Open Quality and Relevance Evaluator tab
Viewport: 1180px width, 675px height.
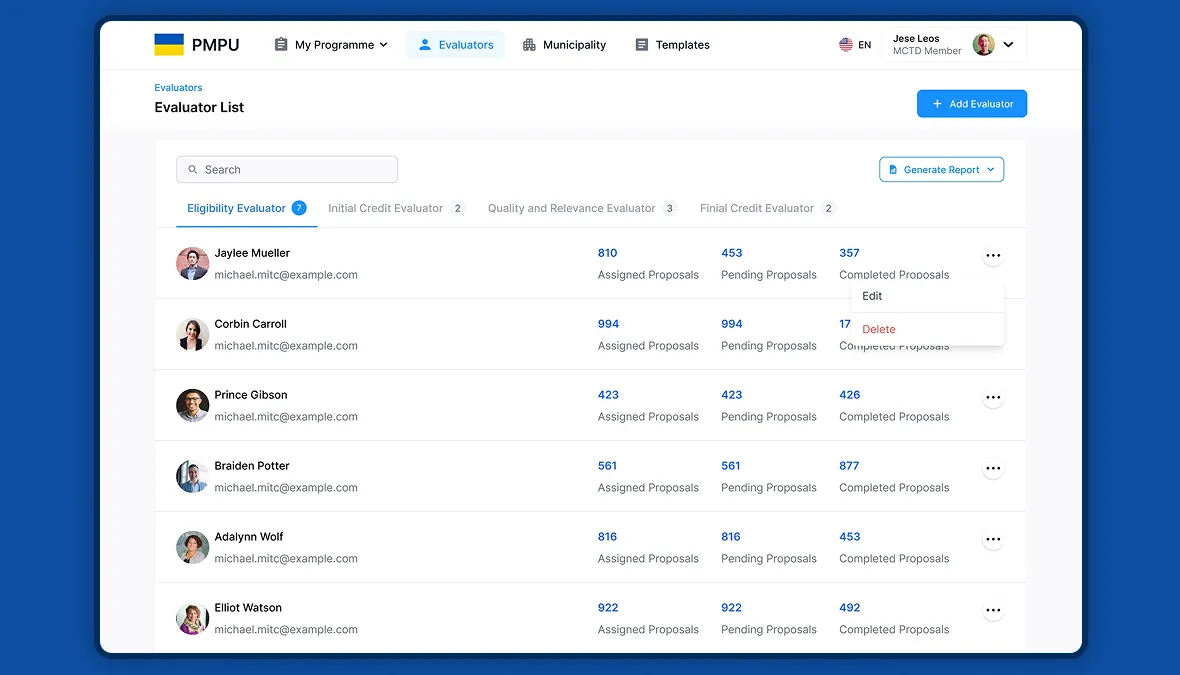point(582,208)
